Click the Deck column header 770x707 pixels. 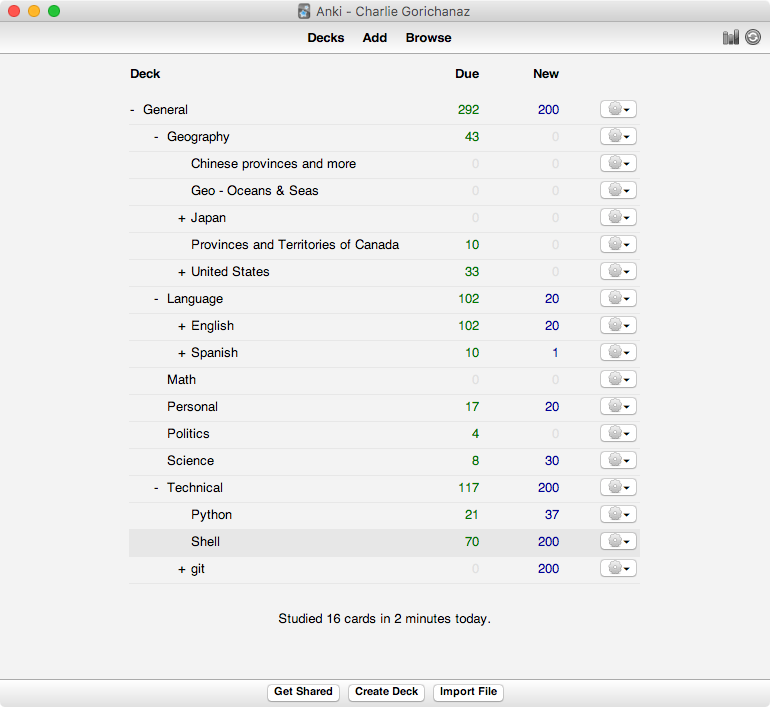pyautogui.click(x=145, y=74)
